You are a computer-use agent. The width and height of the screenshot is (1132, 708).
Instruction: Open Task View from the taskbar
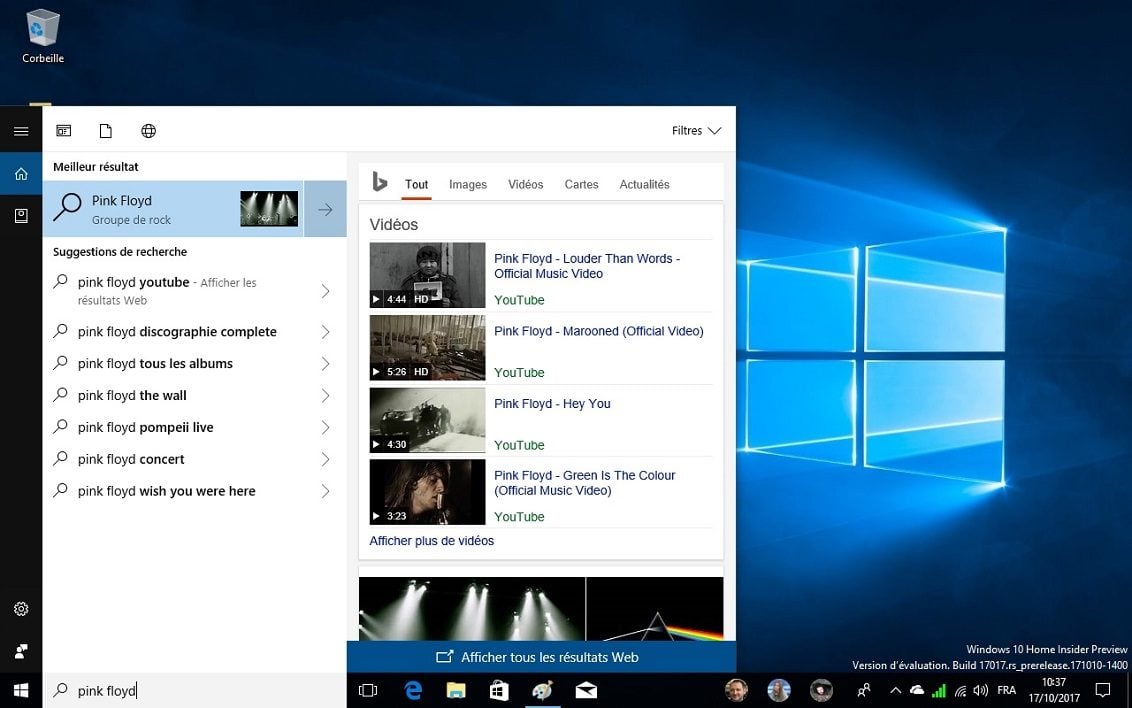(368, 691)
